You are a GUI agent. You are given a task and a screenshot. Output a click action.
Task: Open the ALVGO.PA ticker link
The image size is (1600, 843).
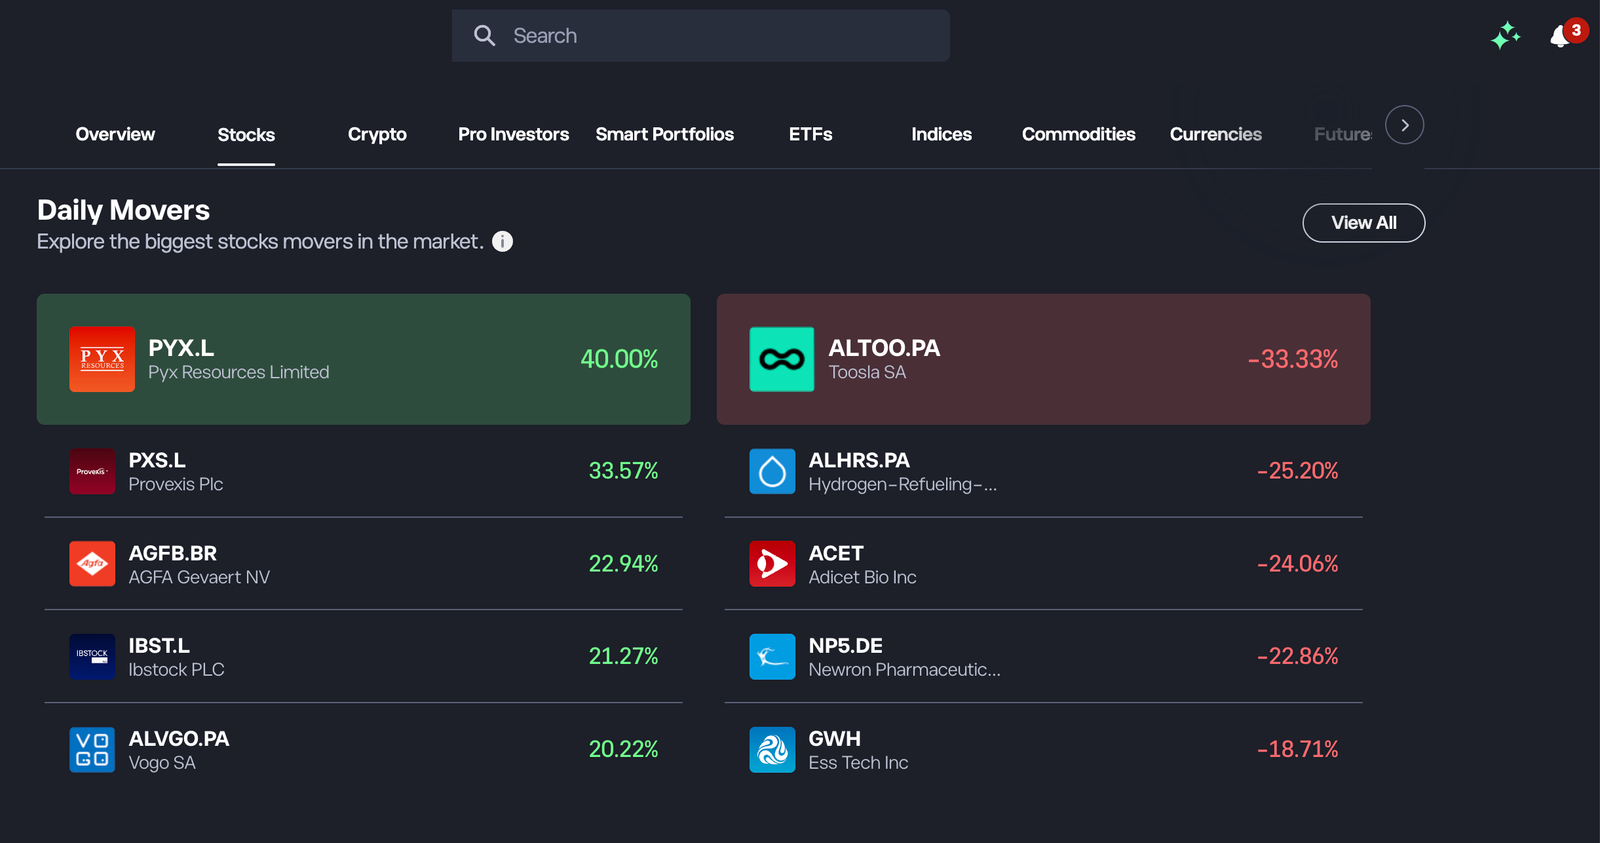point(179,739)
